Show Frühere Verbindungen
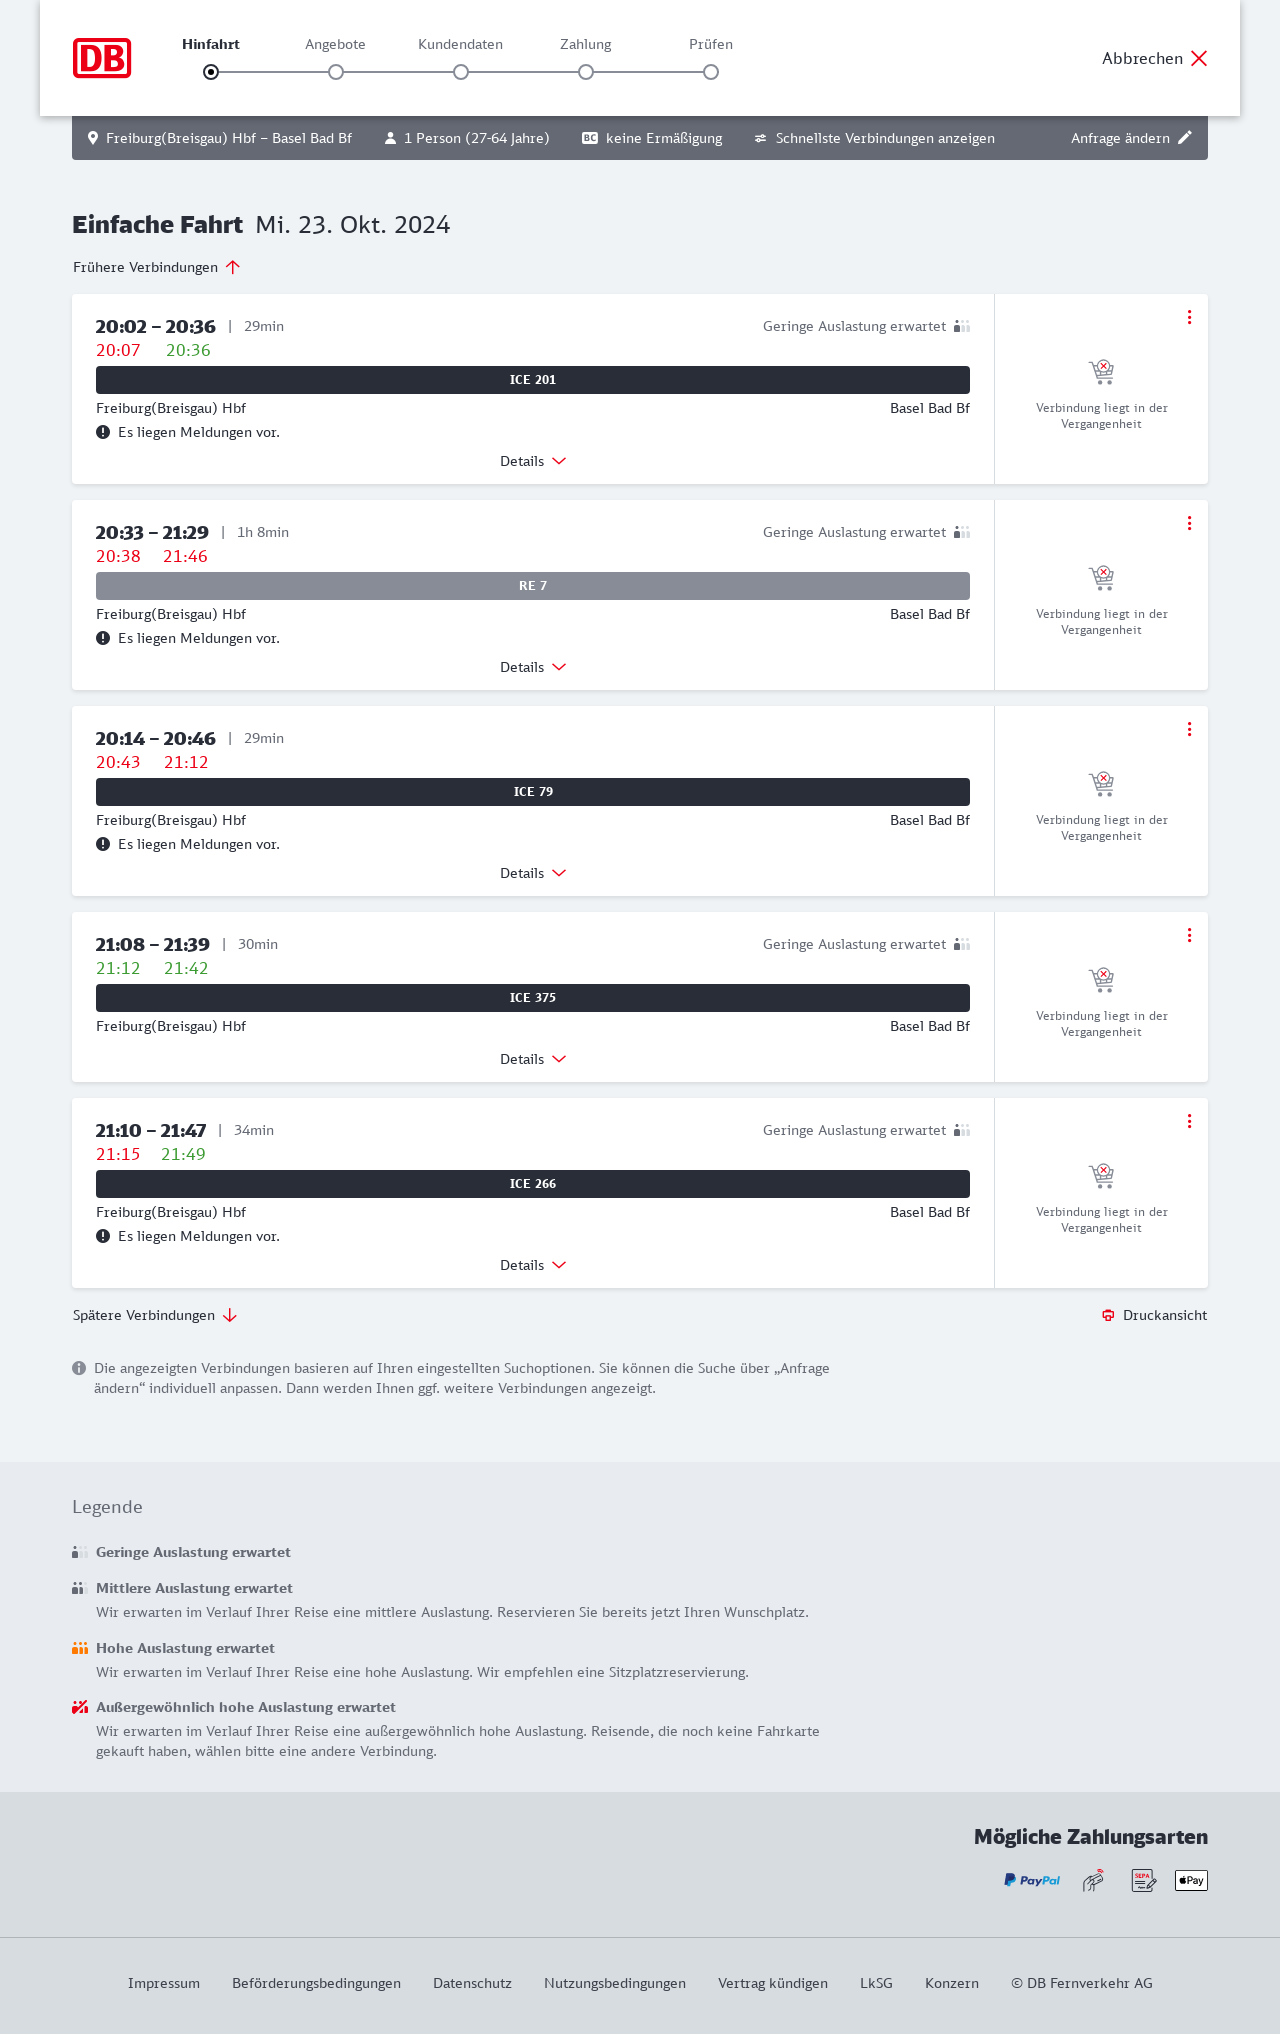The width and height of the screenshot is (1280, 2034). click(156, 267)
